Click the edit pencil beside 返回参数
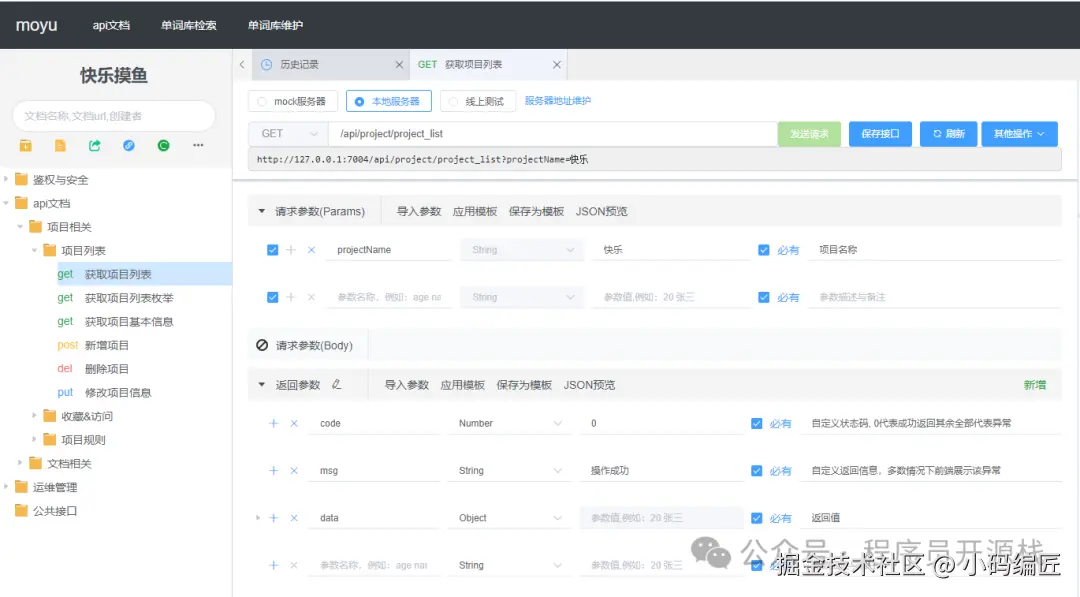 pyautogui.click(x=336, y=384)
